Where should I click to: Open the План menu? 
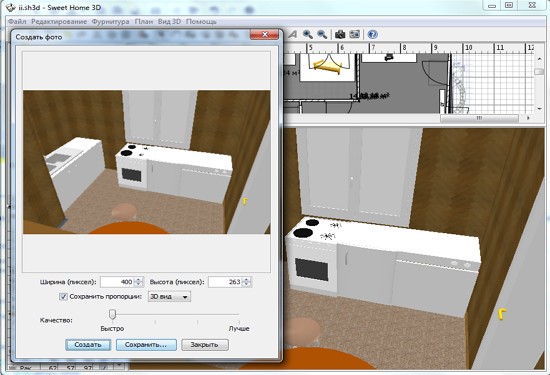pyautogui.click(x=144, y=21)
